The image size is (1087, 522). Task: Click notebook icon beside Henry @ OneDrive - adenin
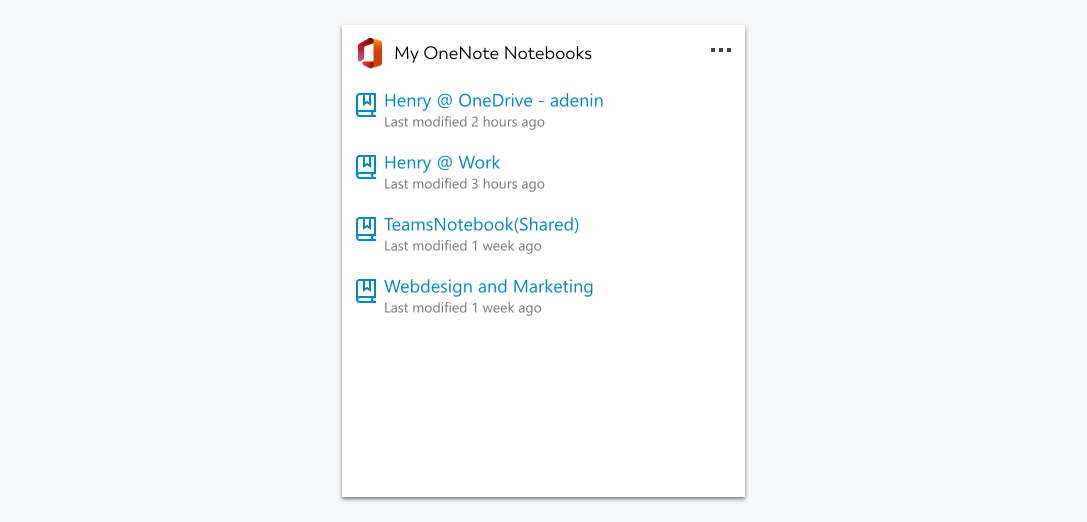click(366, 105)
